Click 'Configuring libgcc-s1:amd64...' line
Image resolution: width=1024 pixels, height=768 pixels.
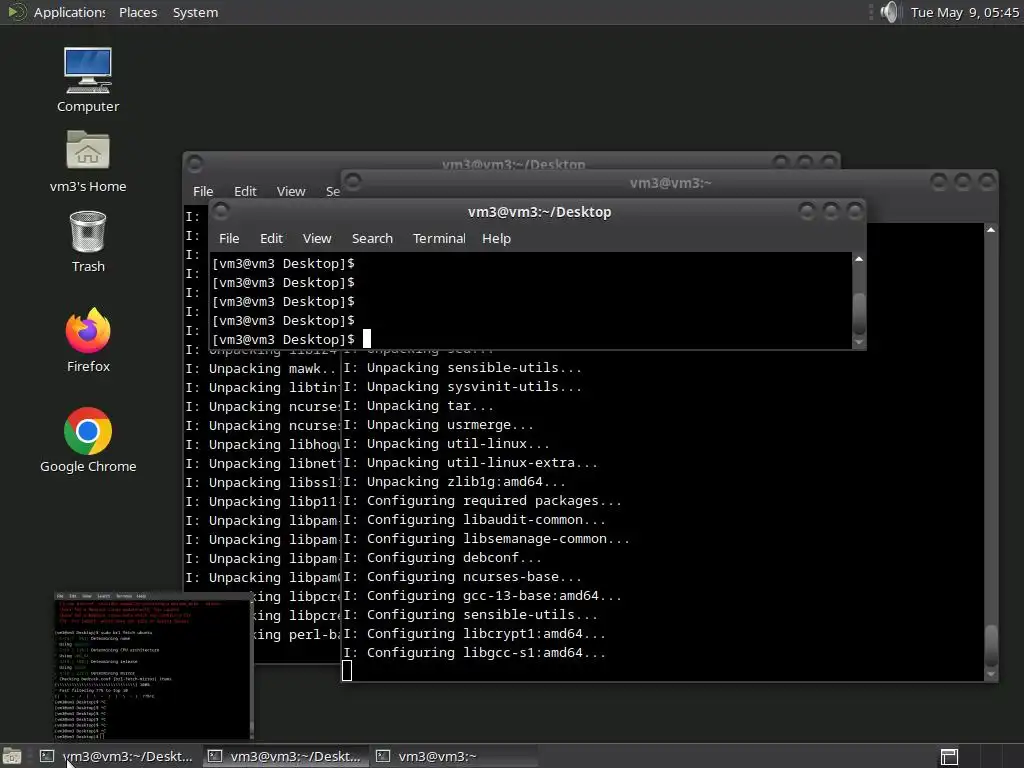(475, 652)
